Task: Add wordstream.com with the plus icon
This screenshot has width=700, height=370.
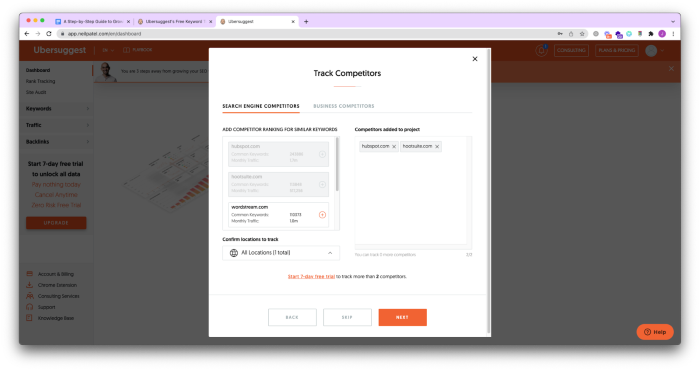Action: 322,215
